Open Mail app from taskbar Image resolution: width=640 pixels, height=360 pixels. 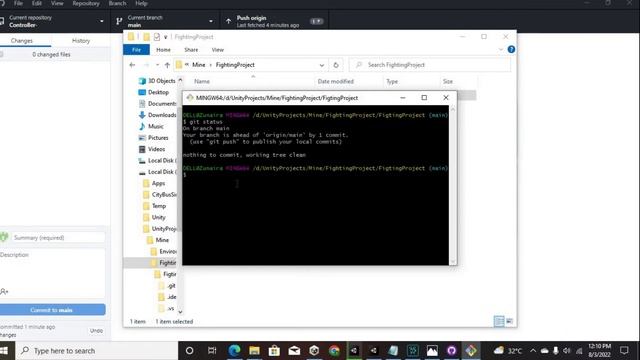tap(294, 351)
